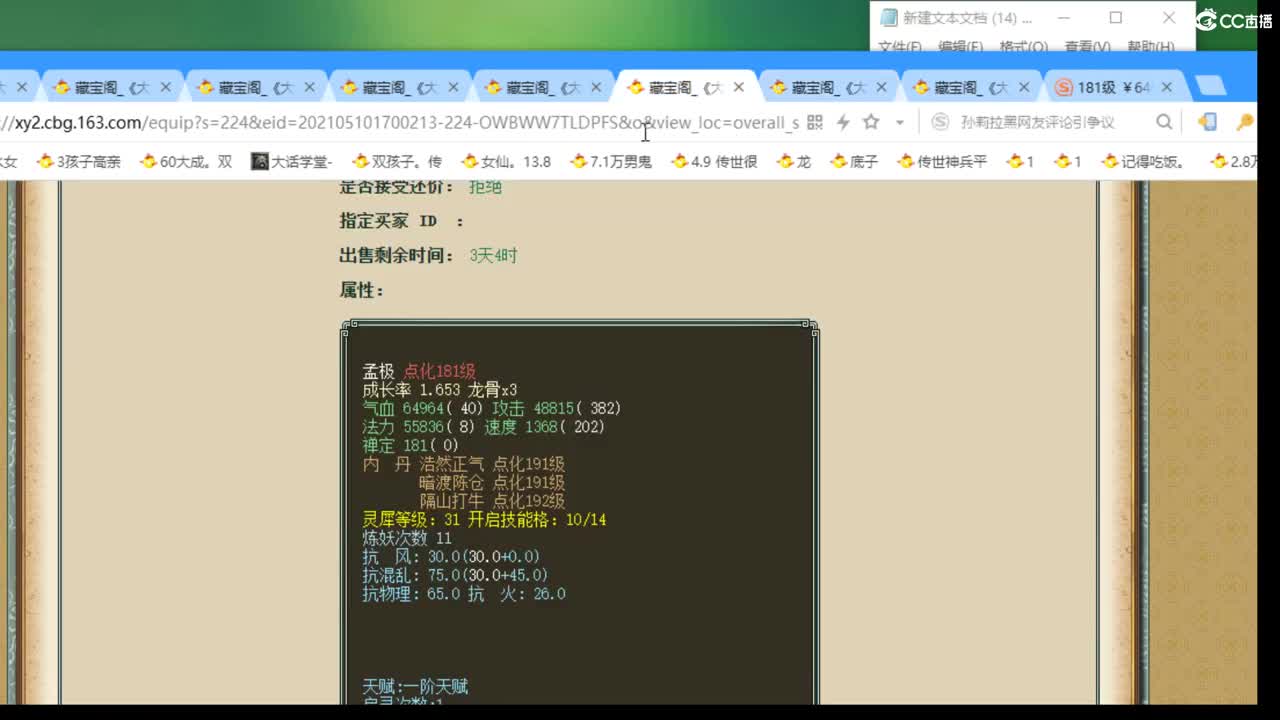Open the 3孩子高亲 bookmark
Screen dimensions: 1280x720
click(78, 161)
